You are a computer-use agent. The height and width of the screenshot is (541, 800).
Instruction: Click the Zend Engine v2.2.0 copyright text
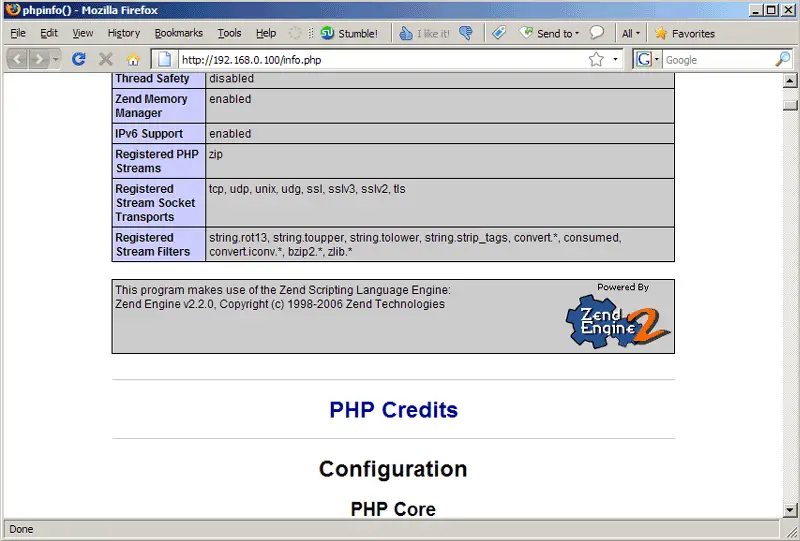point(280,304)
